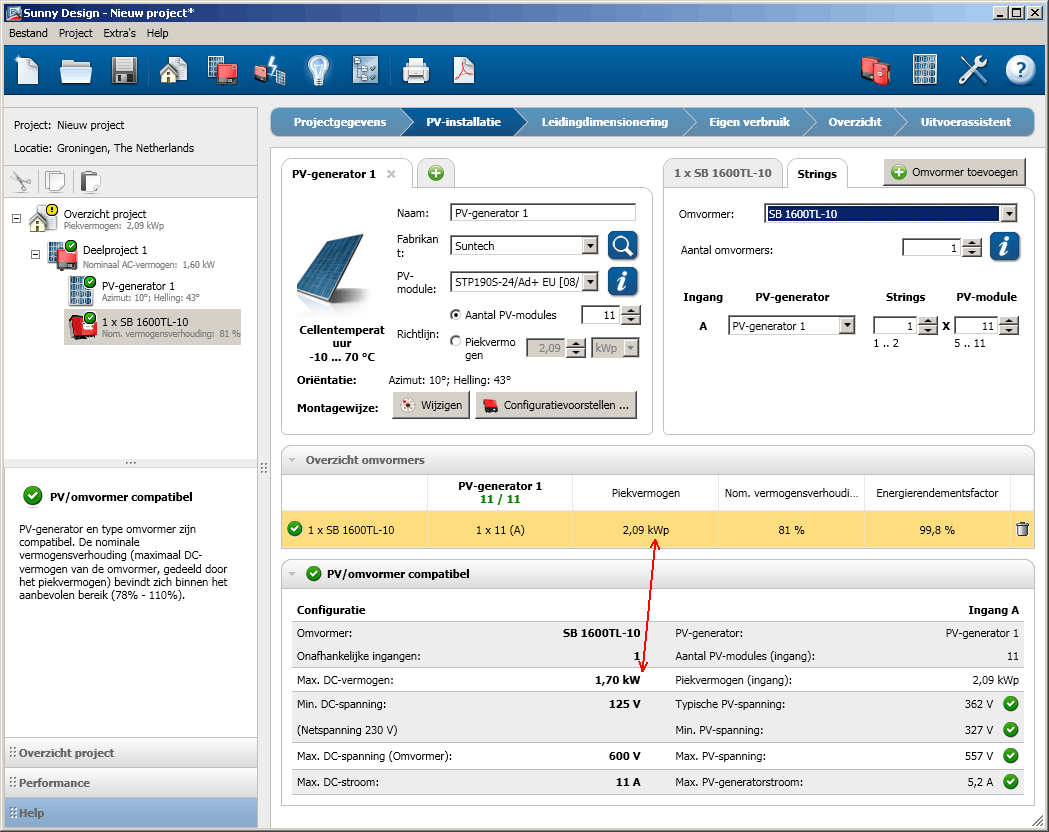The width and height of the screenshot is (1049, 832).
Task: Switch to the 1 x SB 1600TL-10 tab
Action: click(x=723, y=173)
